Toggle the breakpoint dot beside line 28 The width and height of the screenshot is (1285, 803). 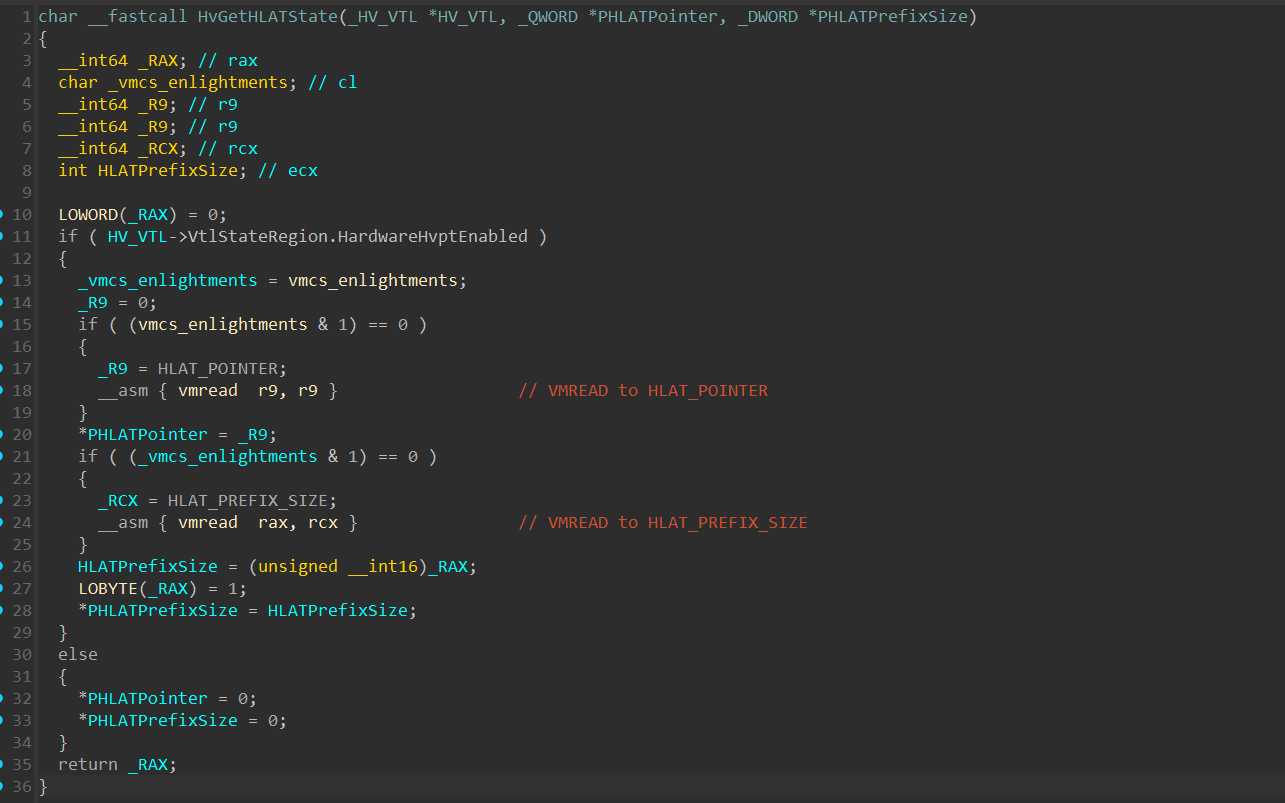[x=3, y=611]
